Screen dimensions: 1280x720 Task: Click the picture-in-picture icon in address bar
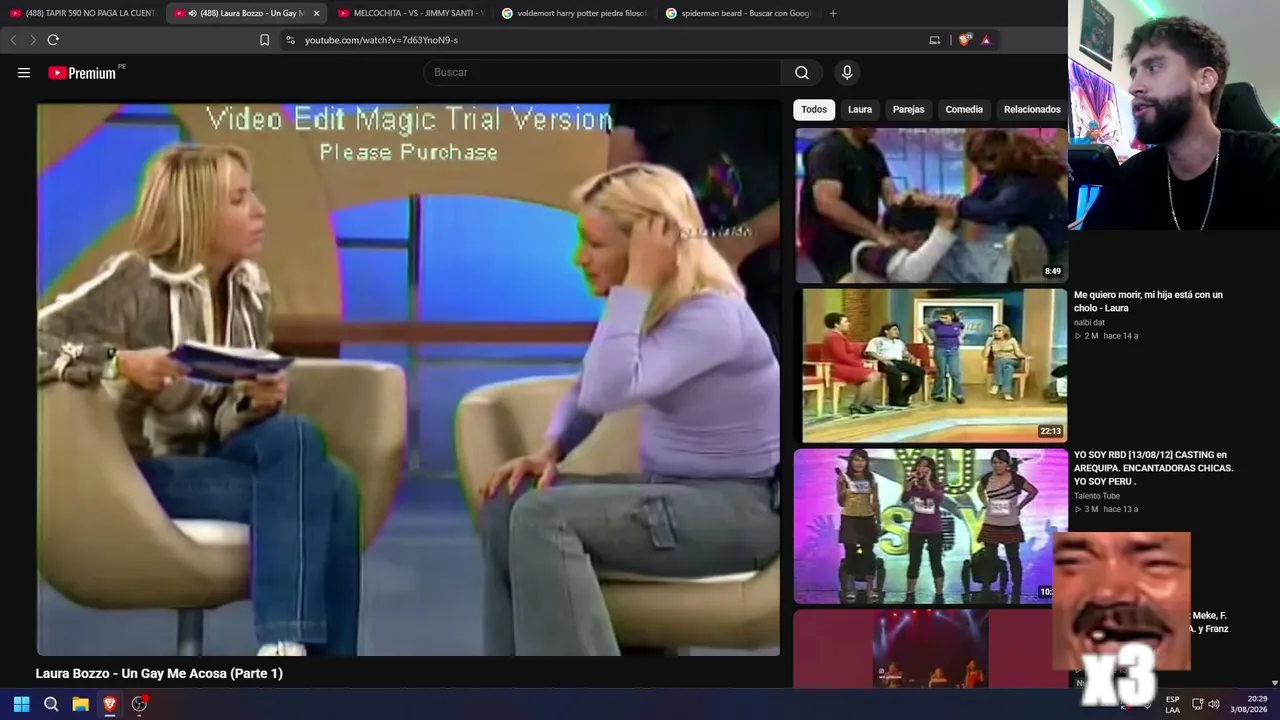pos(935,40)
